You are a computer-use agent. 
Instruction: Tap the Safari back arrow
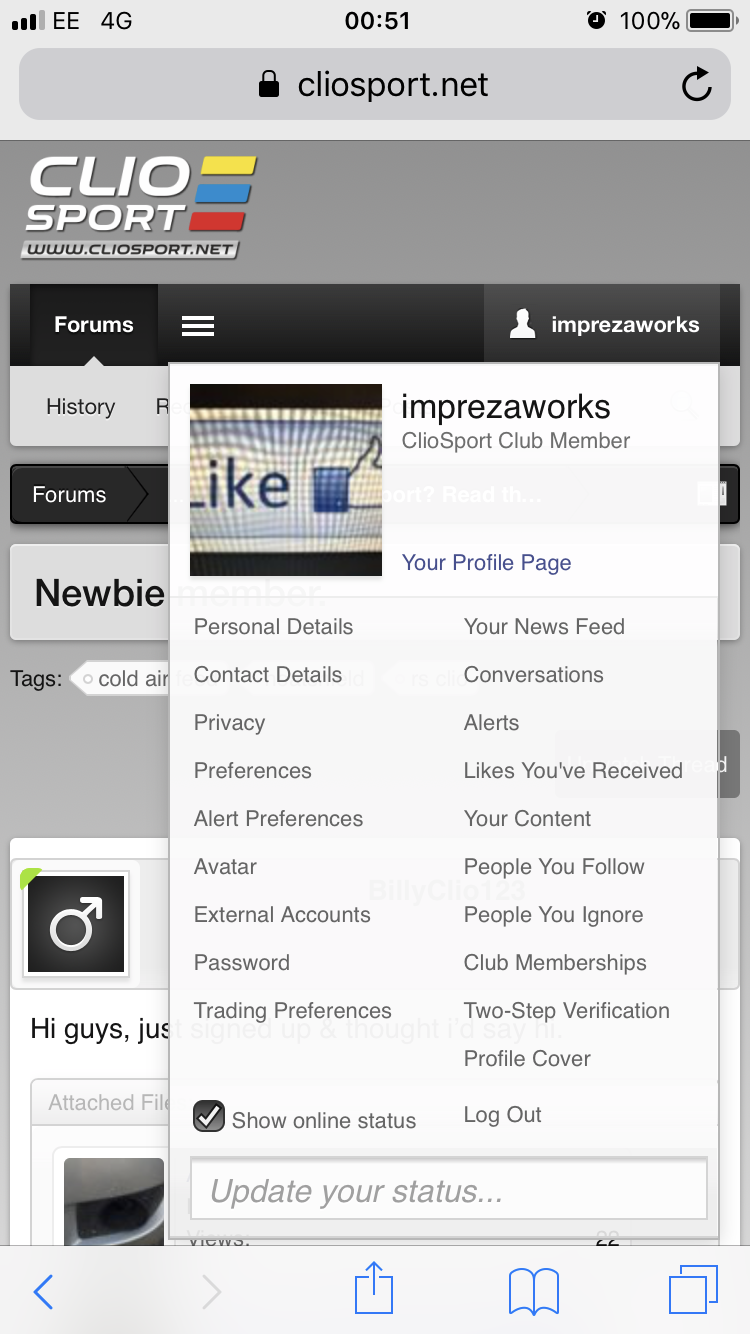(x=43, y=1292)
